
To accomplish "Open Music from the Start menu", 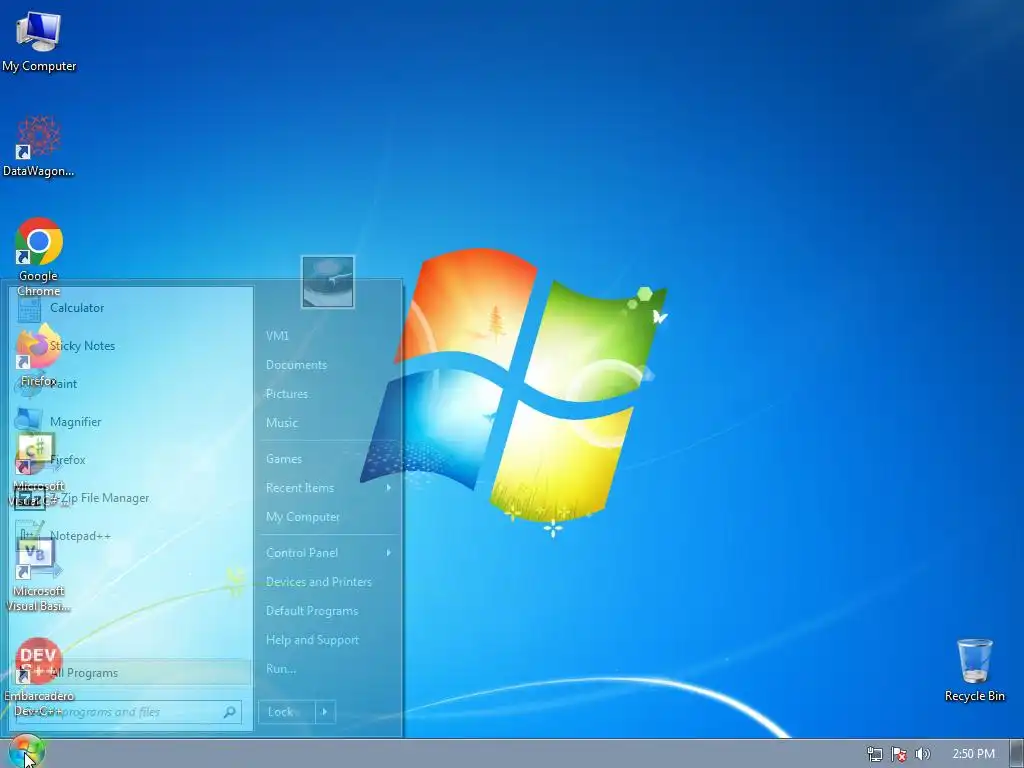I will click(x=281, y=423).
